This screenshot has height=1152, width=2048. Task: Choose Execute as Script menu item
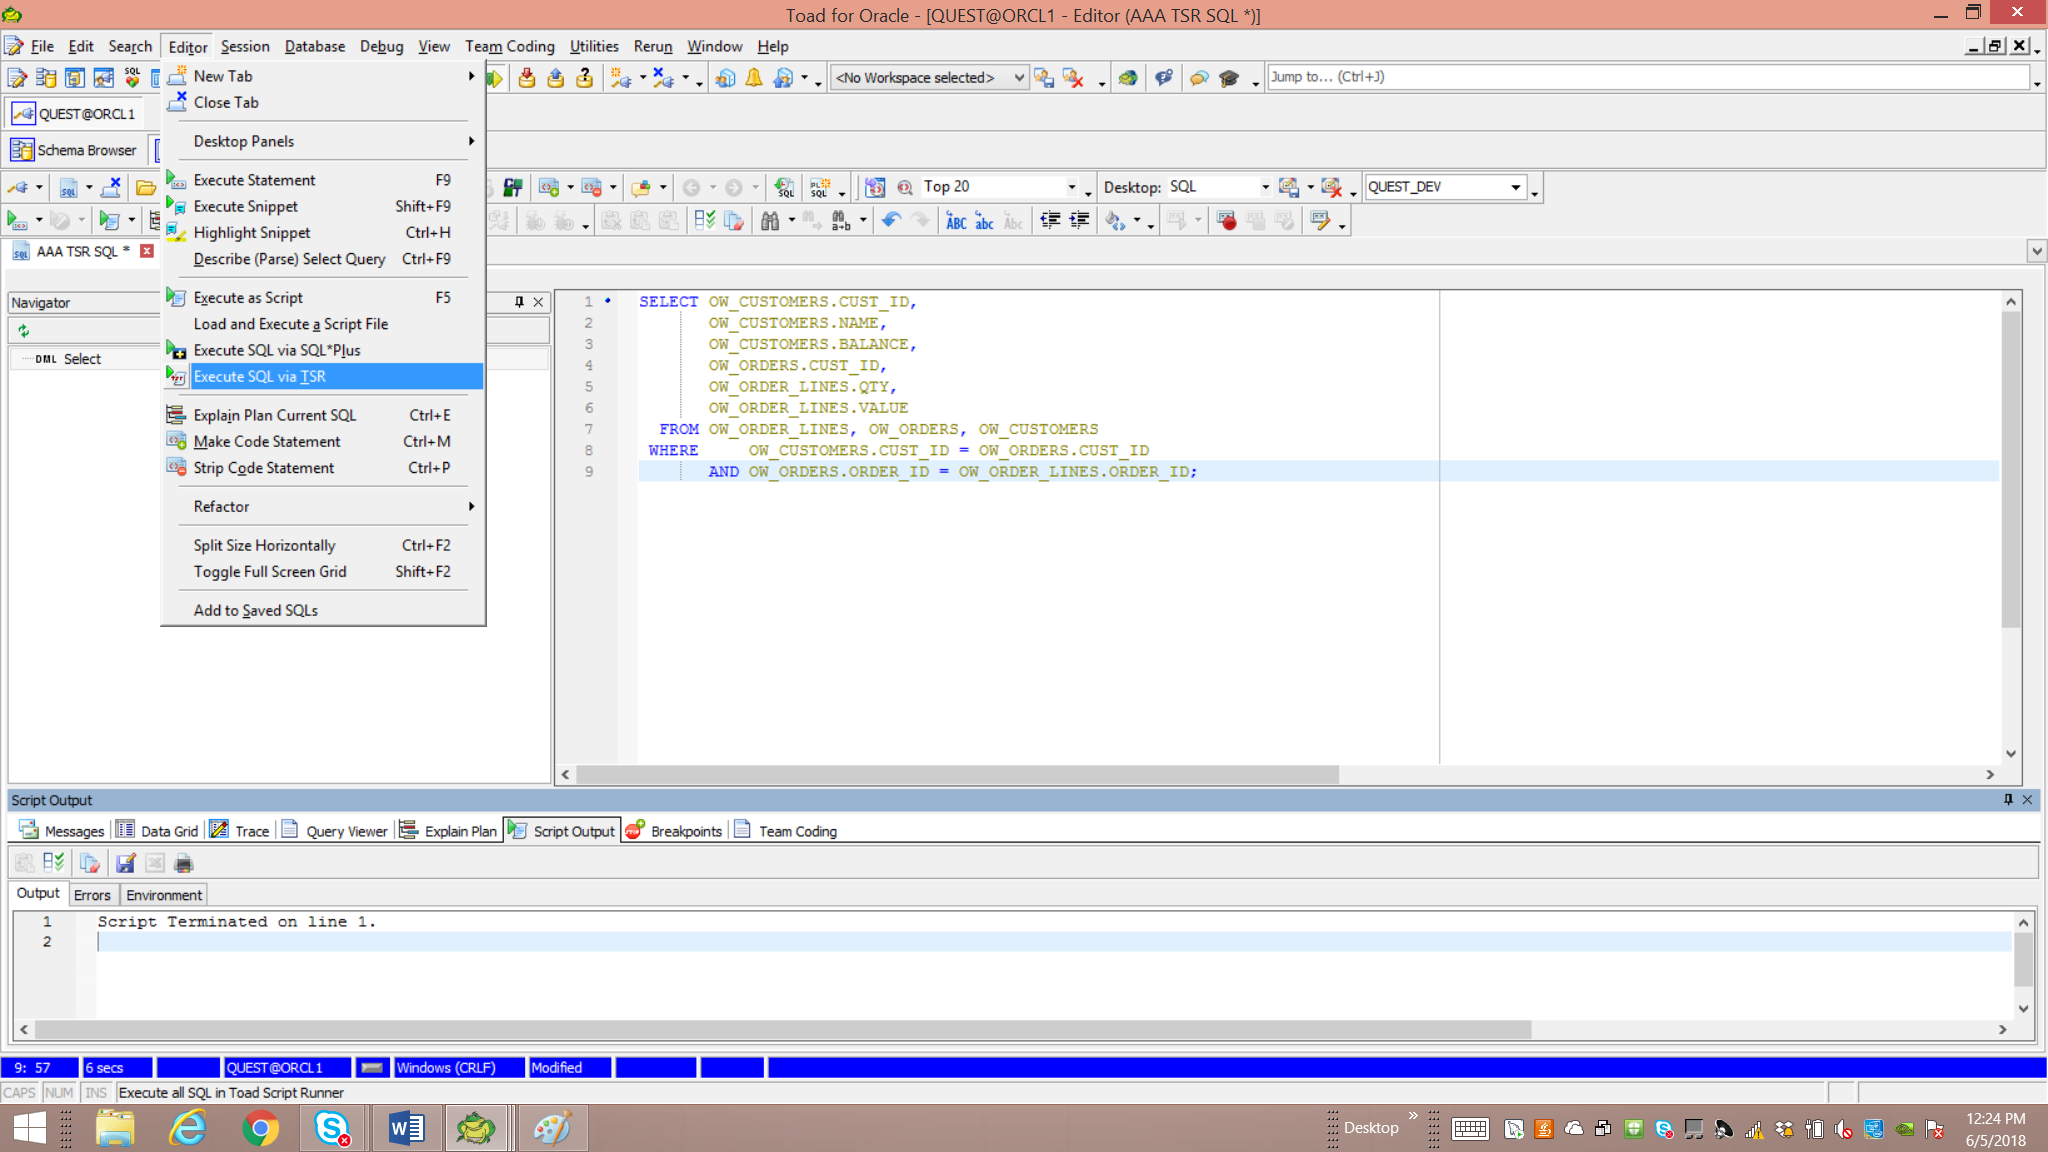[324, 298]
